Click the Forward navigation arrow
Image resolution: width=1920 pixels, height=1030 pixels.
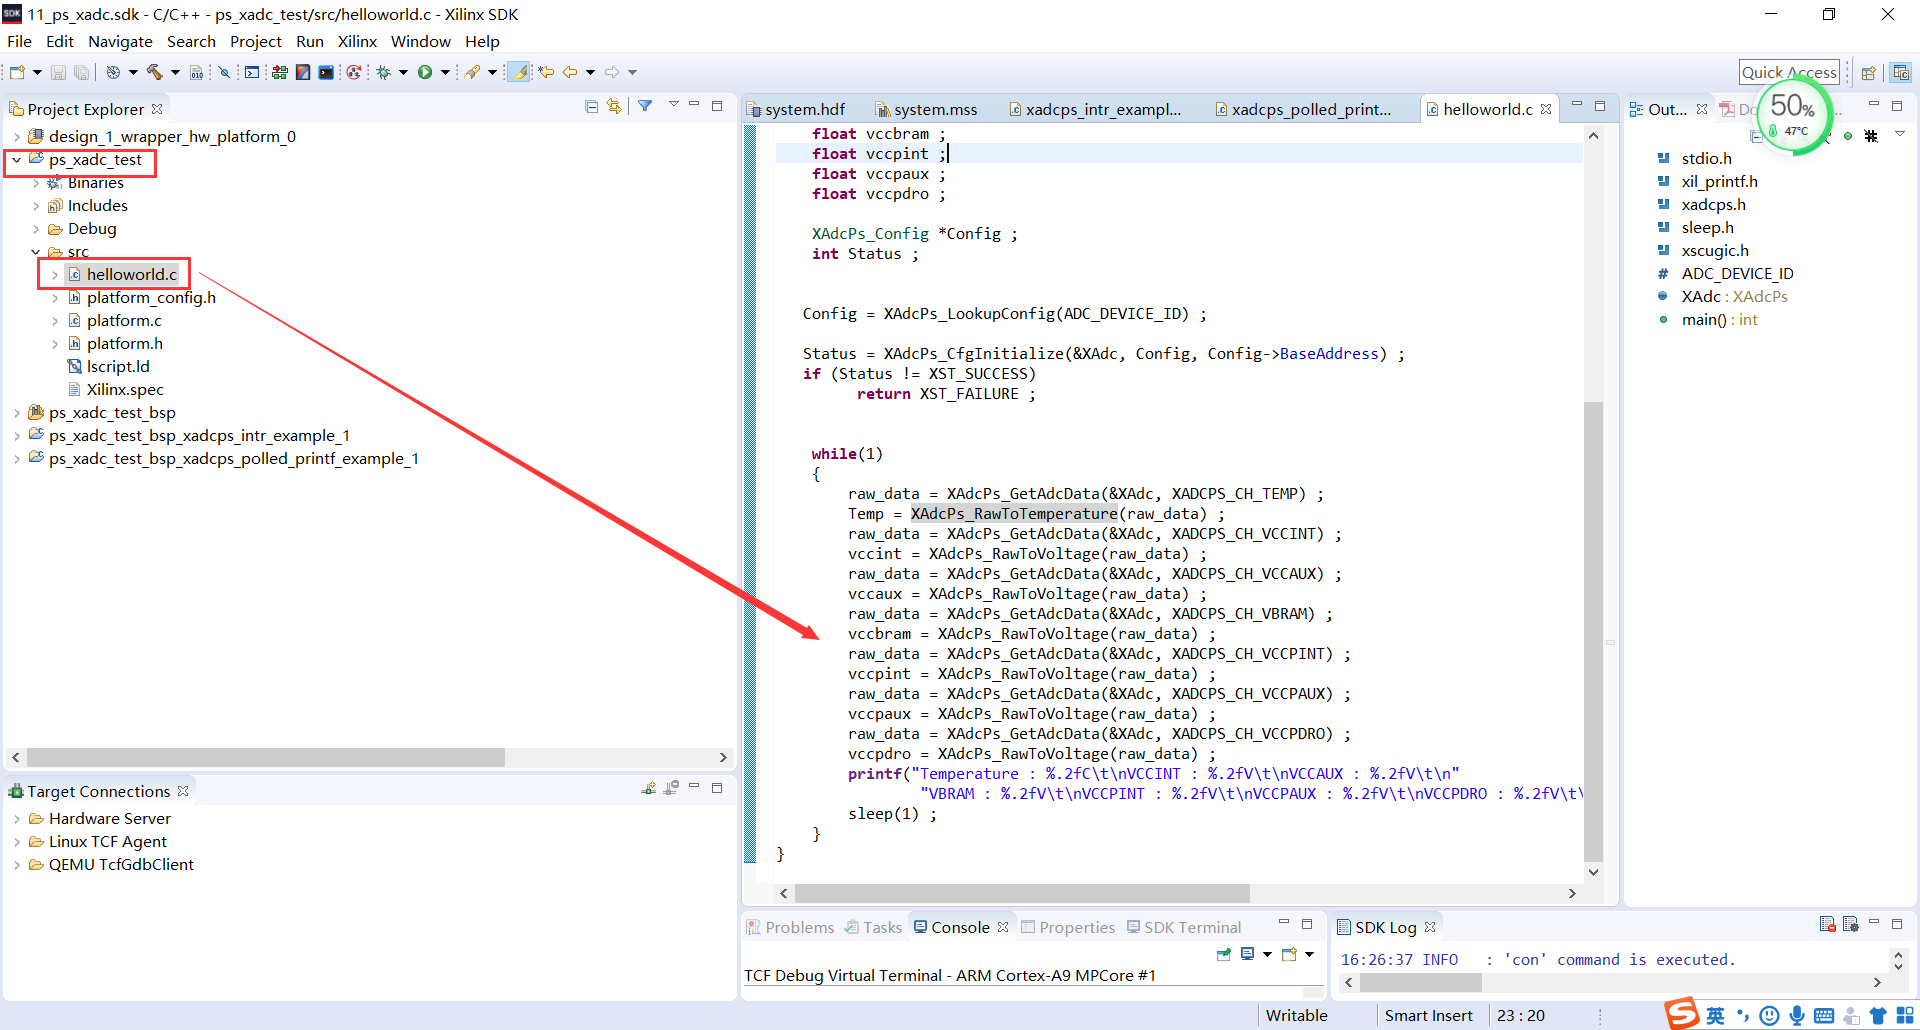coord(612,72)
